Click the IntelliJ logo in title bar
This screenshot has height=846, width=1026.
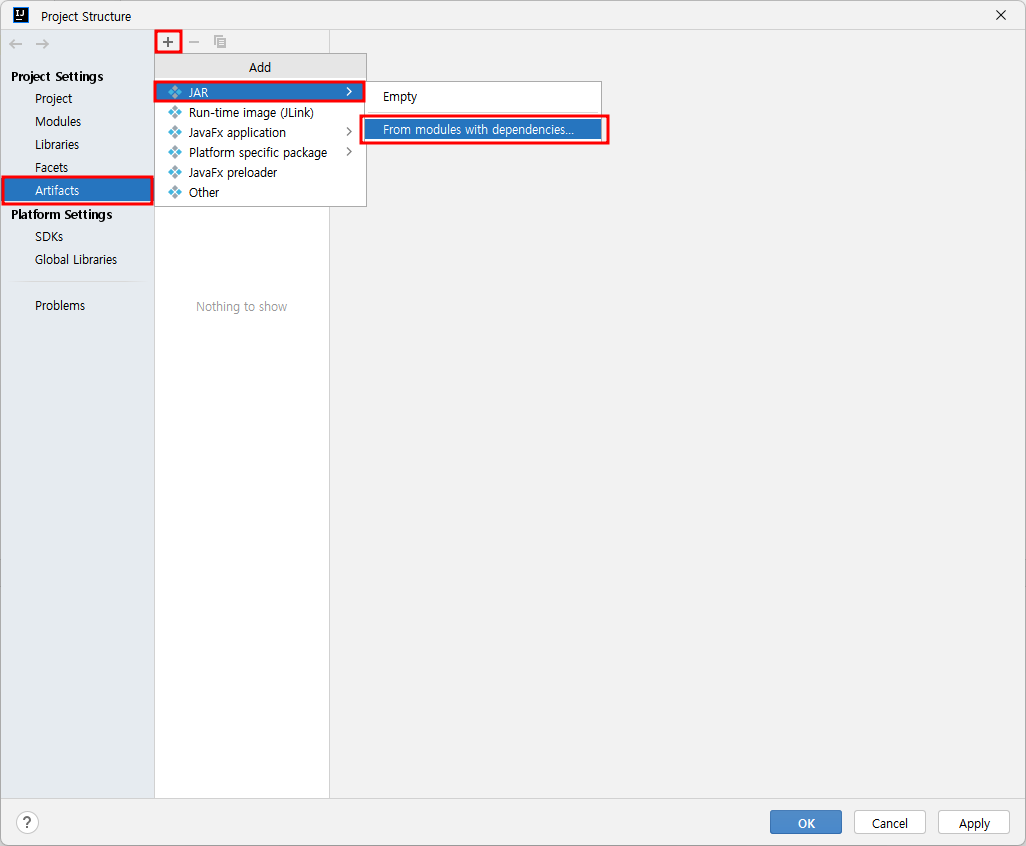[x=21, y=15]
